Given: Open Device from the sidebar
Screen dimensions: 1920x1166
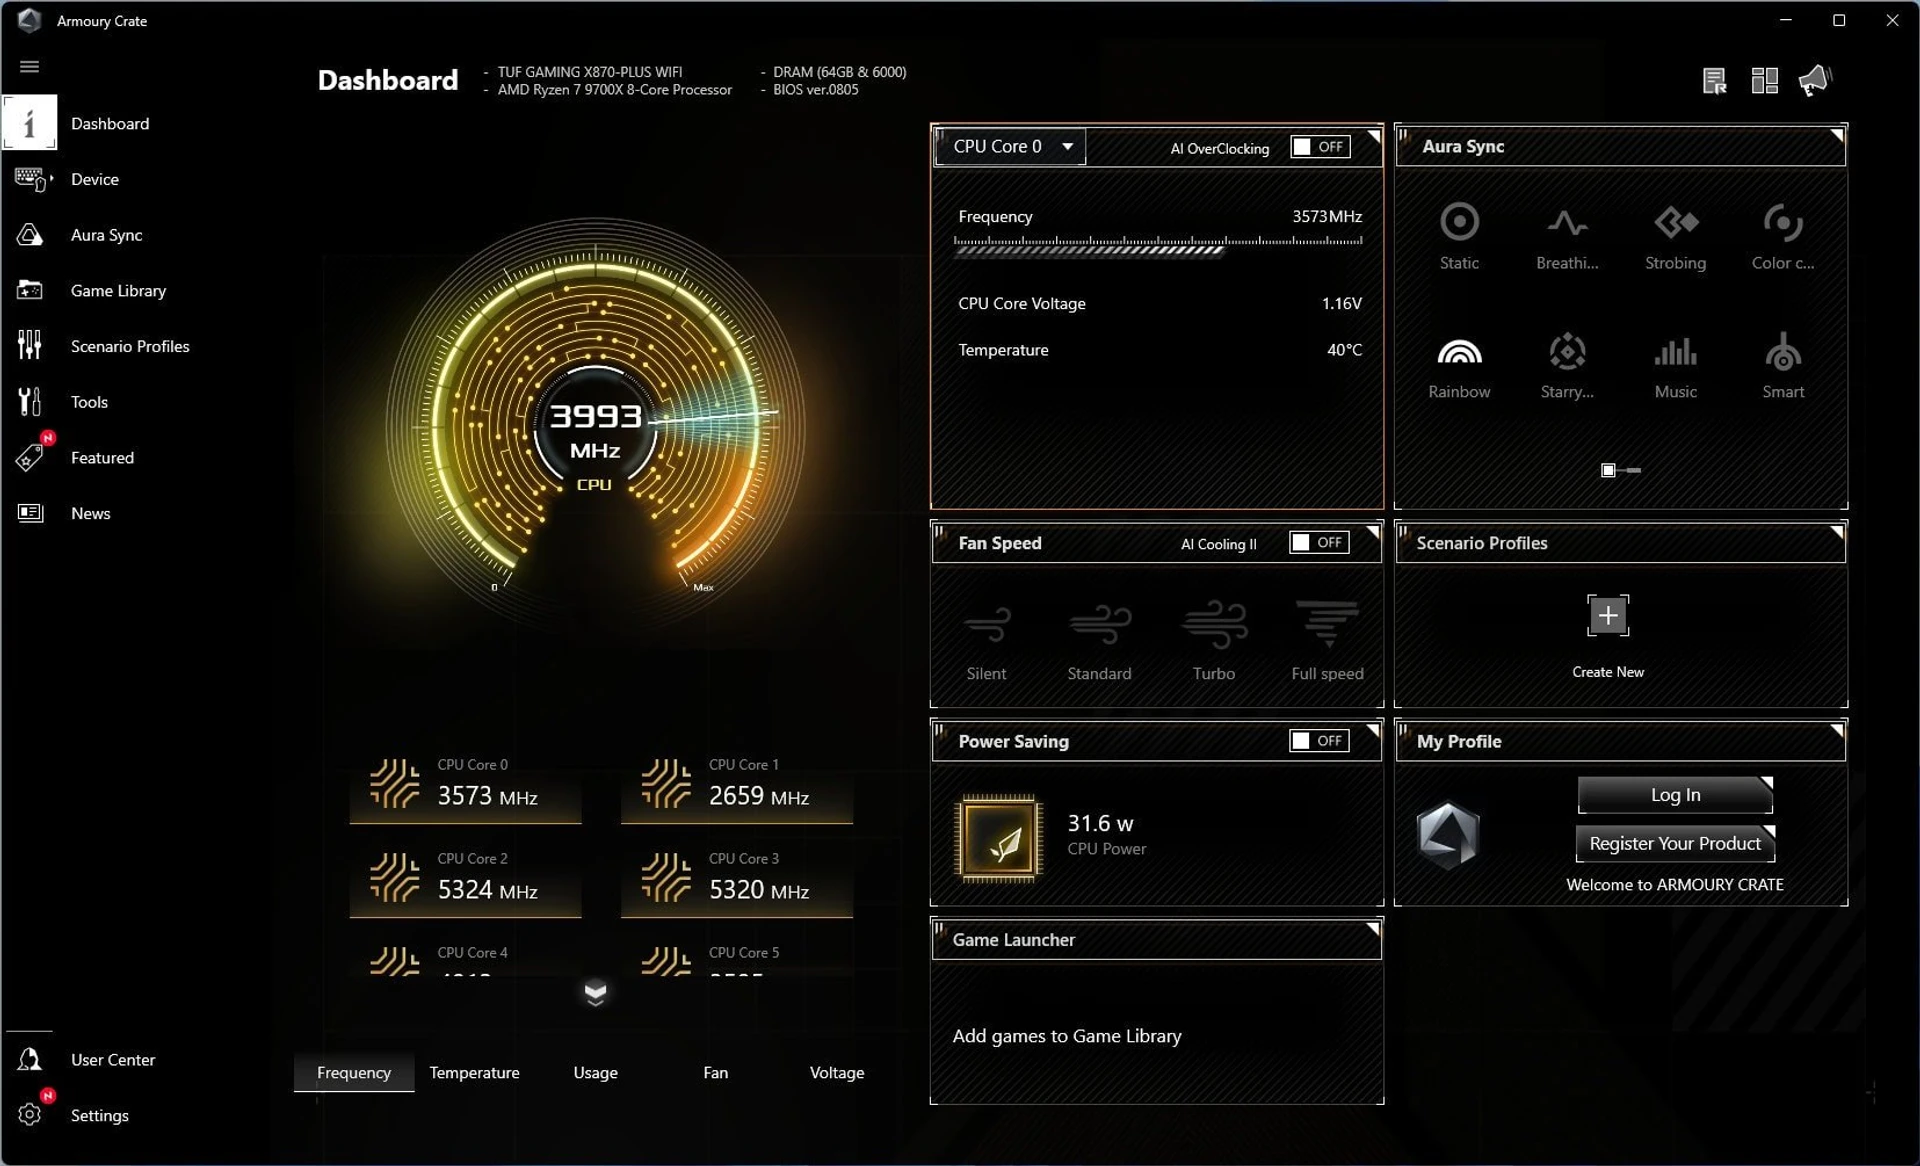Looking at the screenshot, I should 95,179.
